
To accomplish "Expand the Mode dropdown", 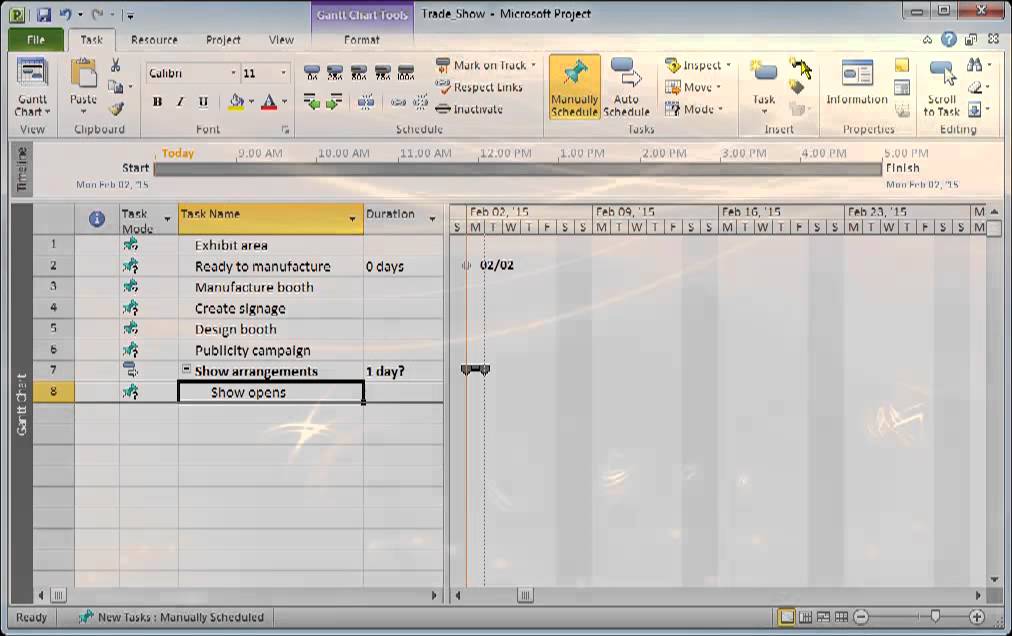I will click(x=720, y=109).
